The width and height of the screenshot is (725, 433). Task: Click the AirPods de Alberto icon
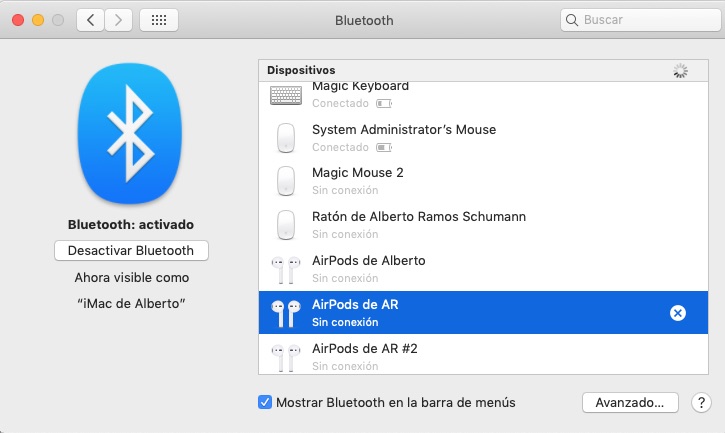(x=286, y=270)
